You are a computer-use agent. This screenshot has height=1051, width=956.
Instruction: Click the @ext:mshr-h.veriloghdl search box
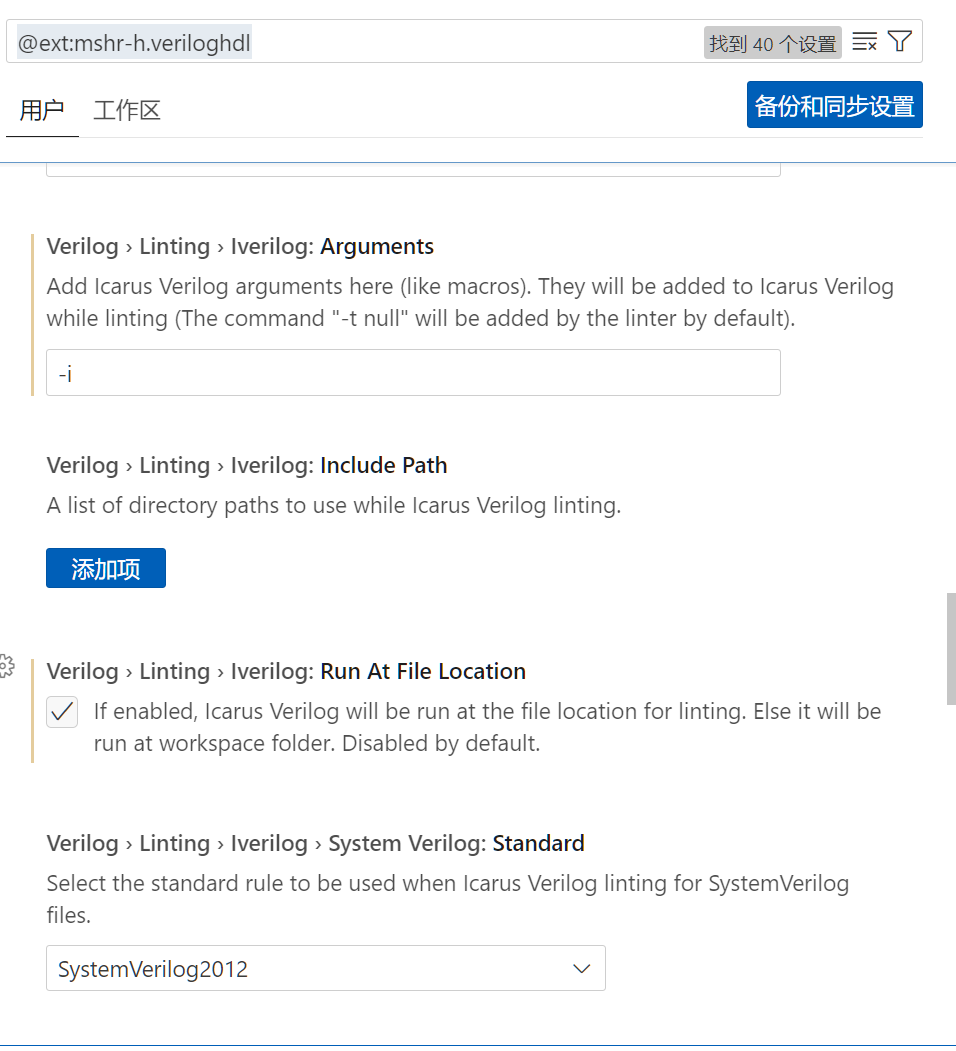coord(350,43)
